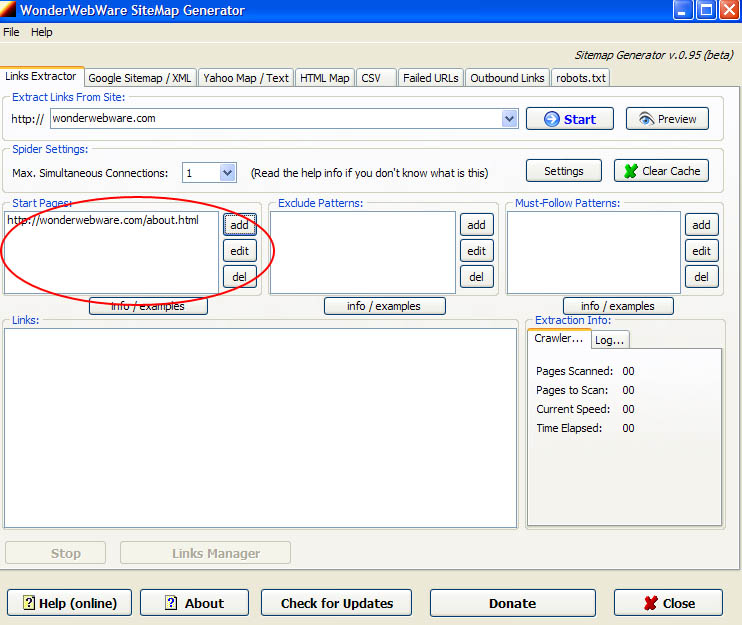Open the About dialog button
The width and height of the screenshot is (742, 625).
click(x=194, y=603)
